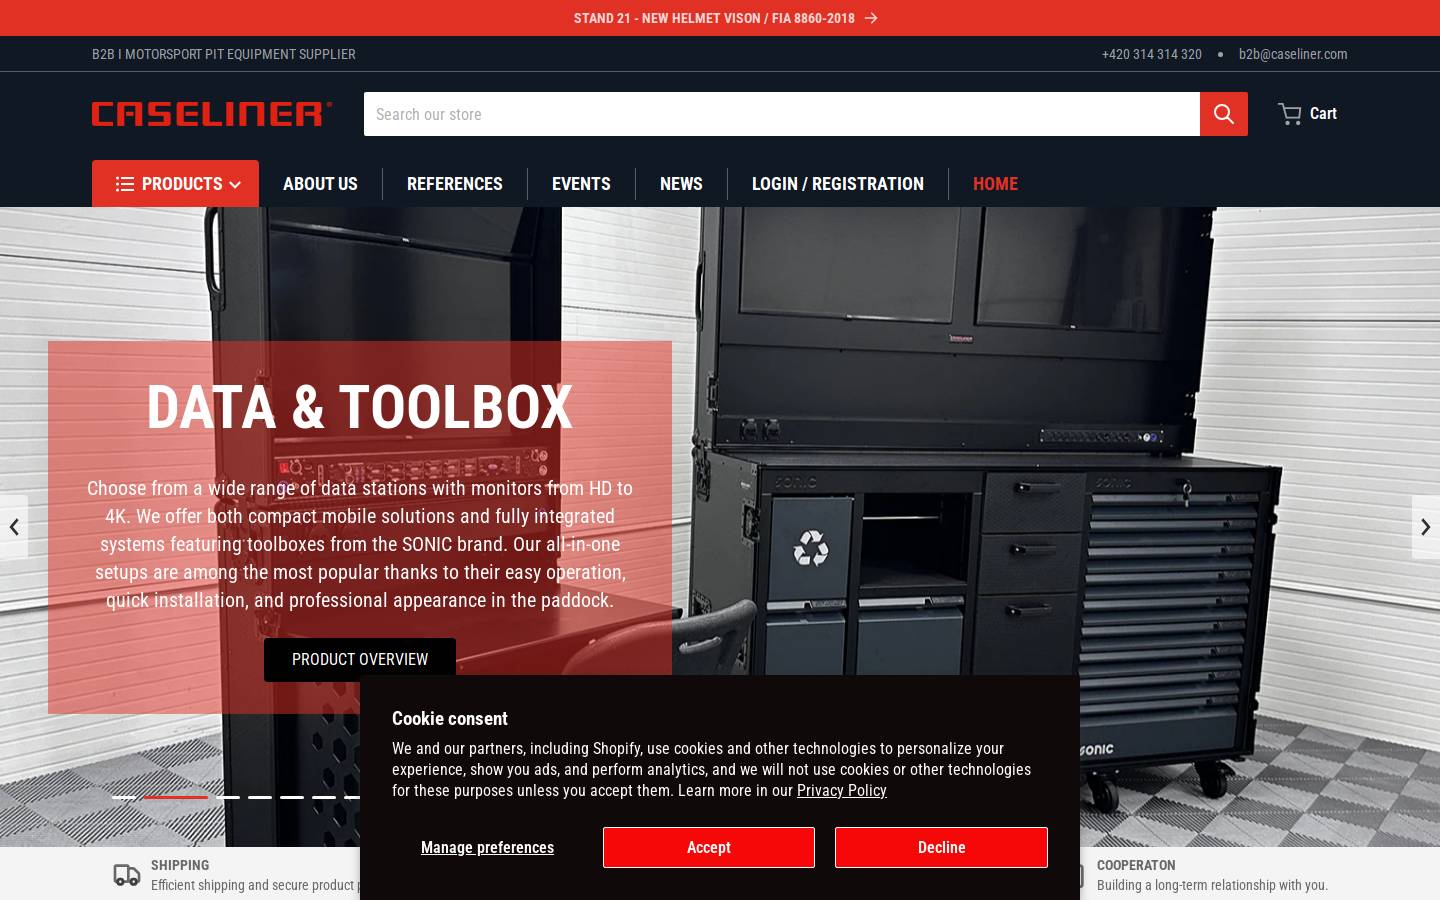The height and width of the screenshot is (900, 1440).
Task: Click the Product Overview button
Action: tap(360, 659)
